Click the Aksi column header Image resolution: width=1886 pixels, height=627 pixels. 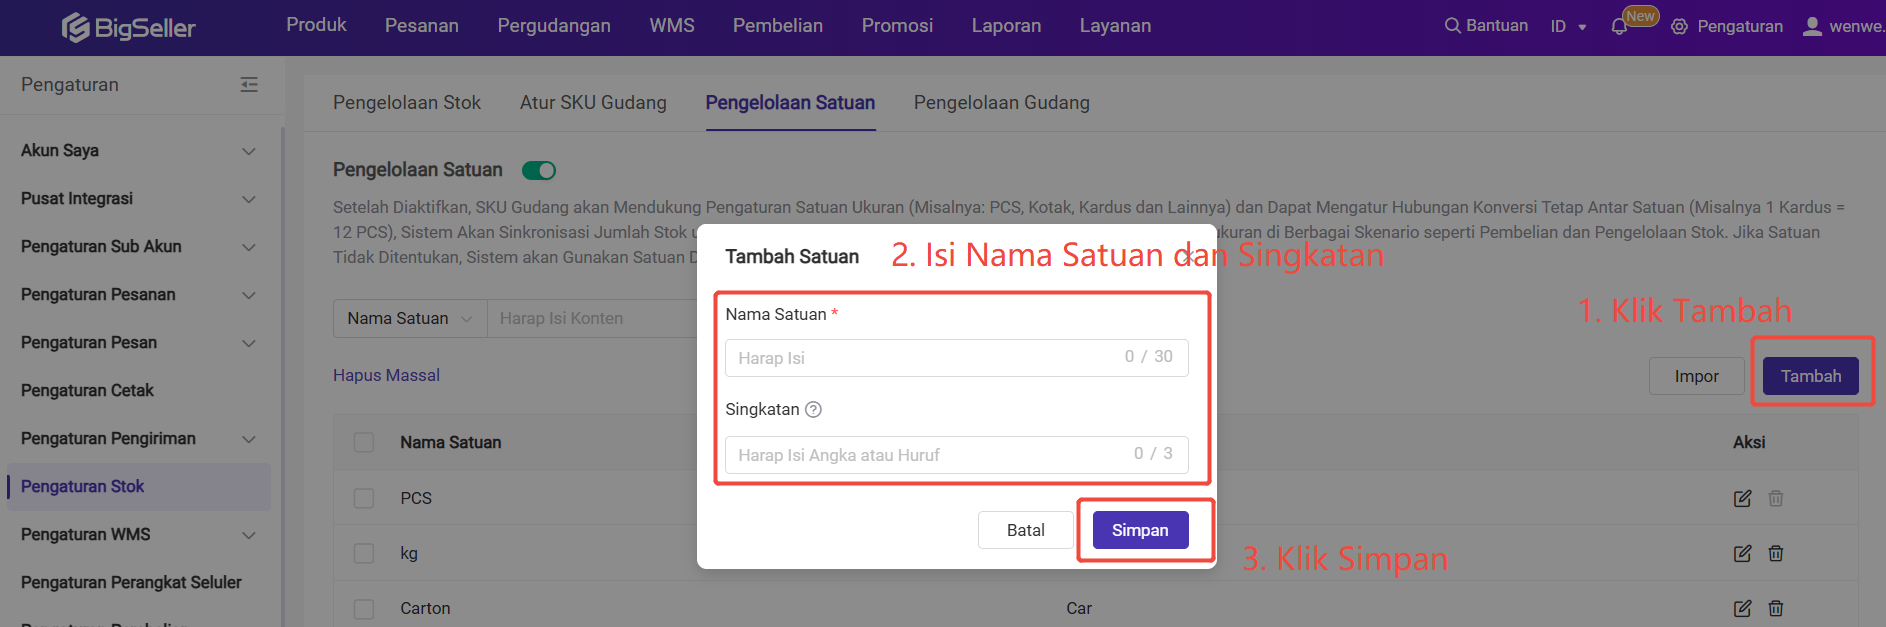click(1749, 442)
